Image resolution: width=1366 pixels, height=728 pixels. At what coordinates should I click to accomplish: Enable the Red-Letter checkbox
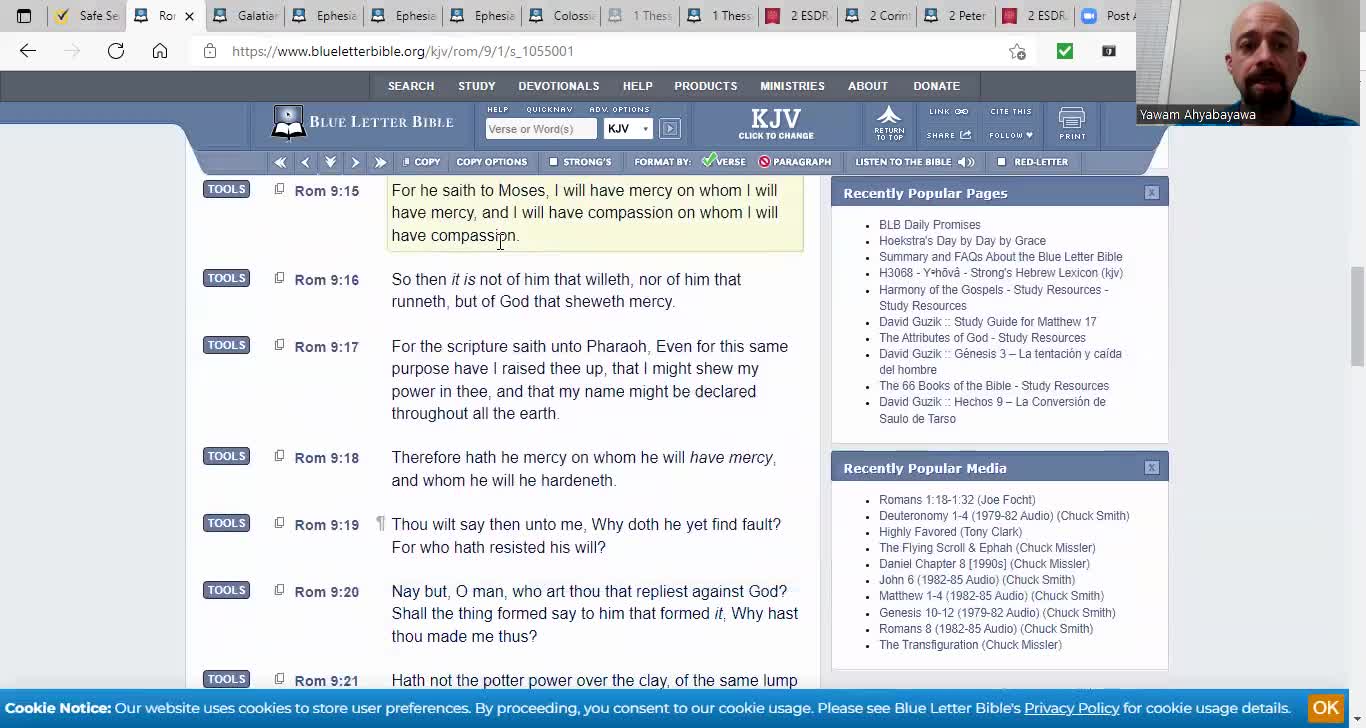1001,162
